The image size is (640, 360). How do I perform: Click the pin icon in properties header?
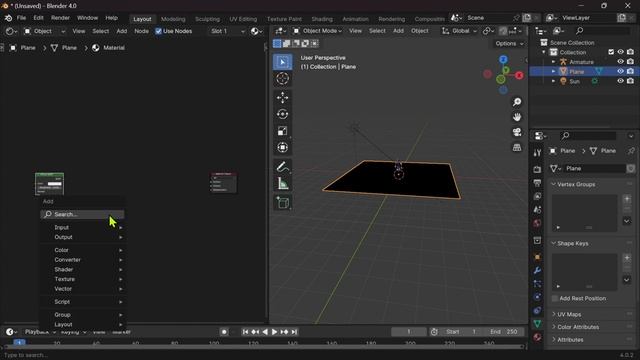tap(631, 151)
